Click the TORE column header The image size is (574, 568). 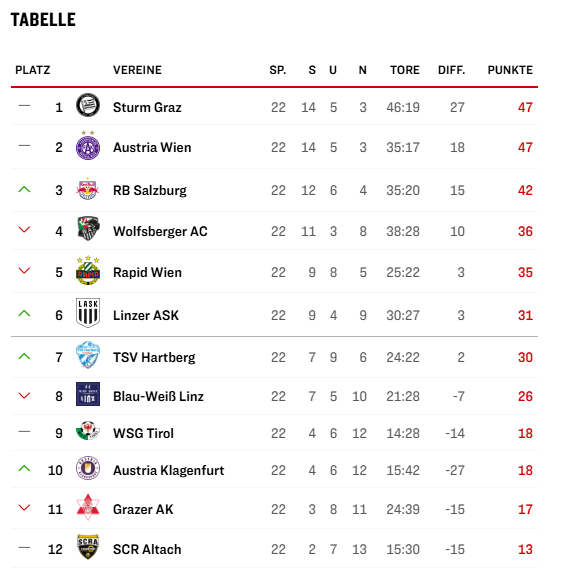pyautogui.click(x=405, y=70)
